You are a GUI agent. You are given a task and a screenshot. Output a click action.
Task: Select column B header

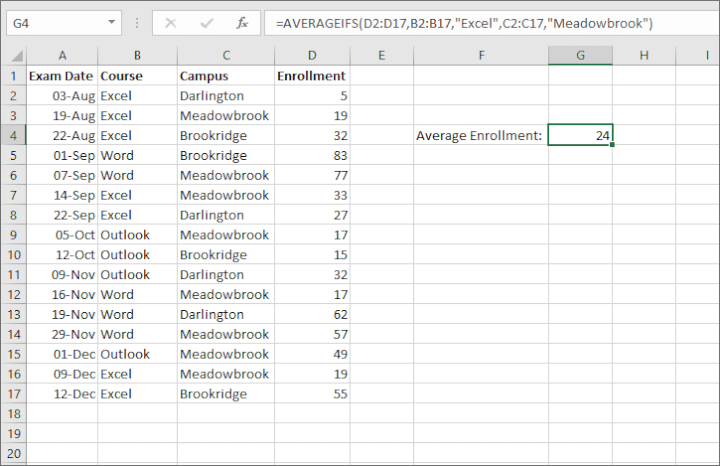[136, 55]
